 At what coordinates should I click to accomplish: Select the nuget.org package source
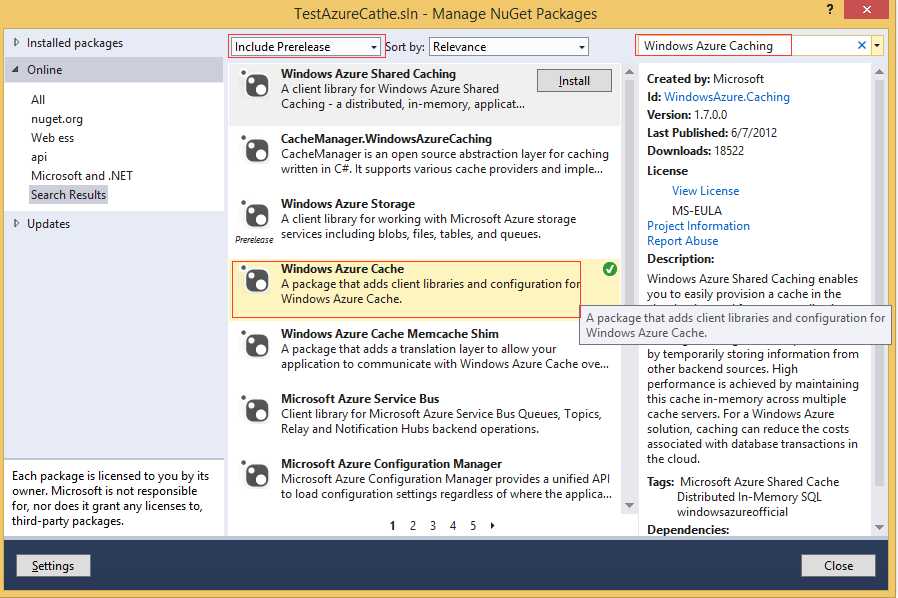coord(57,119)
